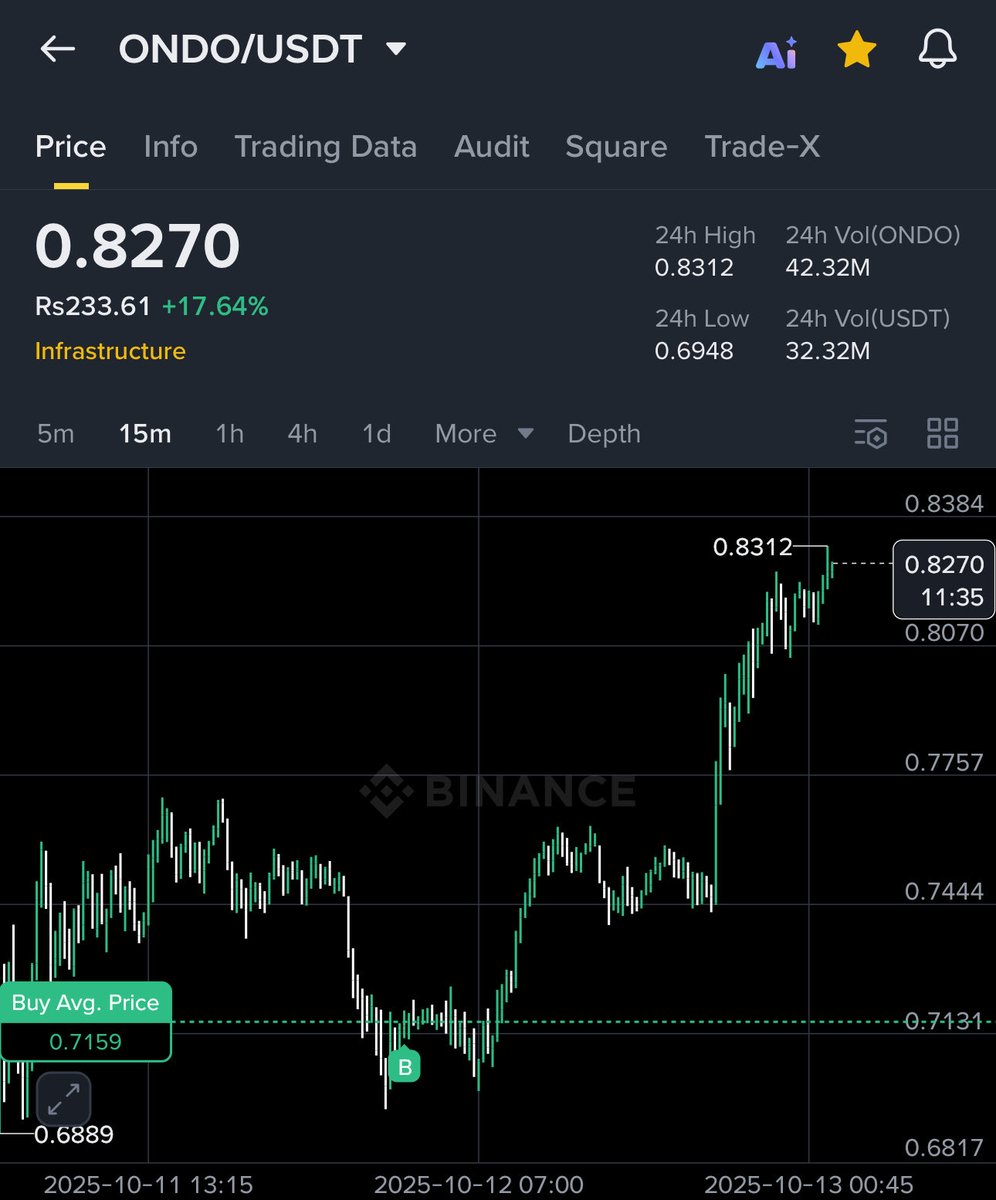The height and width of the screenshot is (1200, 996).
Task: Tap the ONDO/USDT pair title
Action: click(x=240, y=49)
